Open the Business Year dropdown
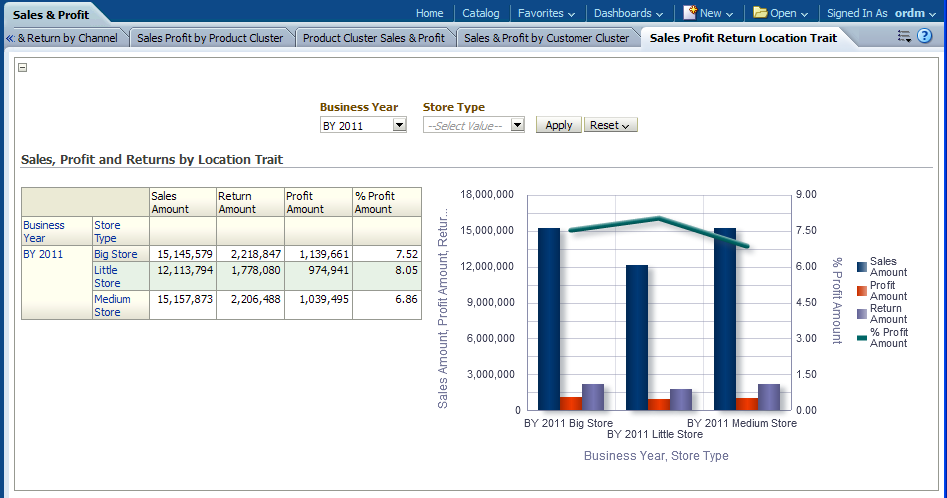 click(399, 126)
